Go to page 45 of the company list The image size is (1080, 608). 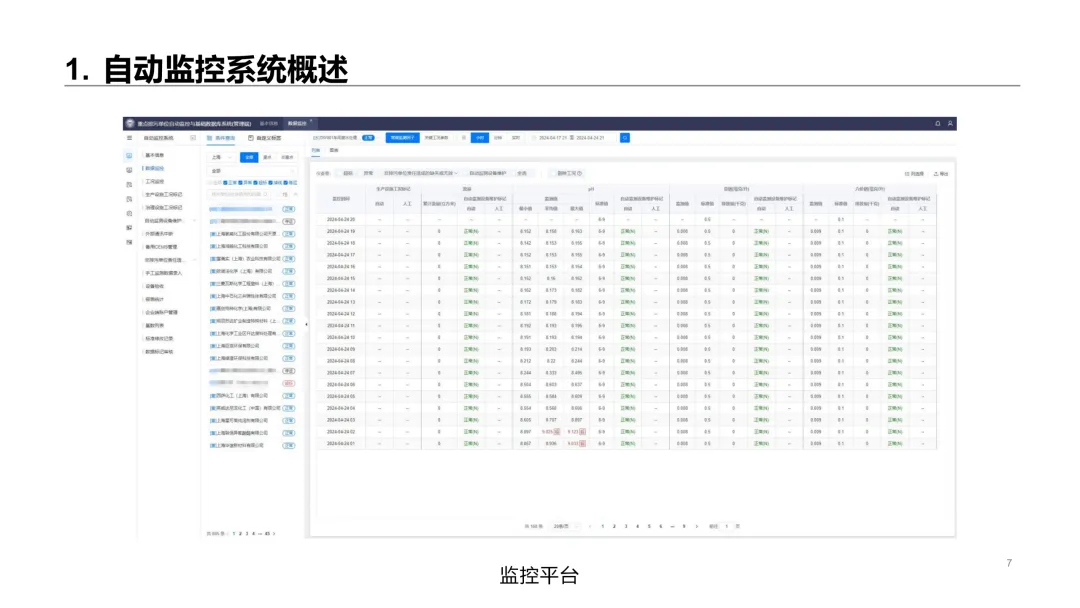tap(267, 534)
